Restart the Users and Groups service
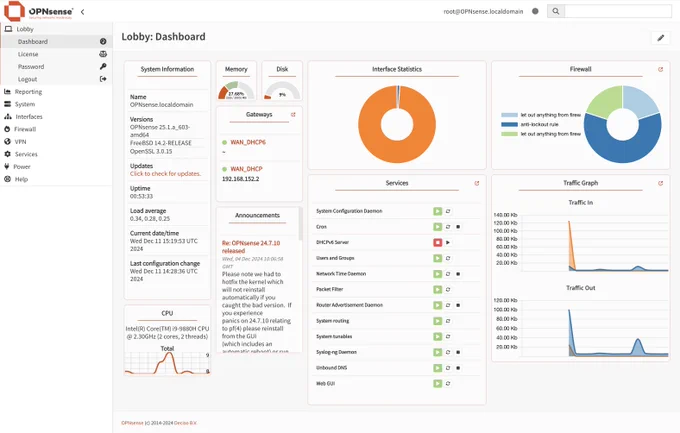This screenshot has width=680, height=433. point(448,258)
